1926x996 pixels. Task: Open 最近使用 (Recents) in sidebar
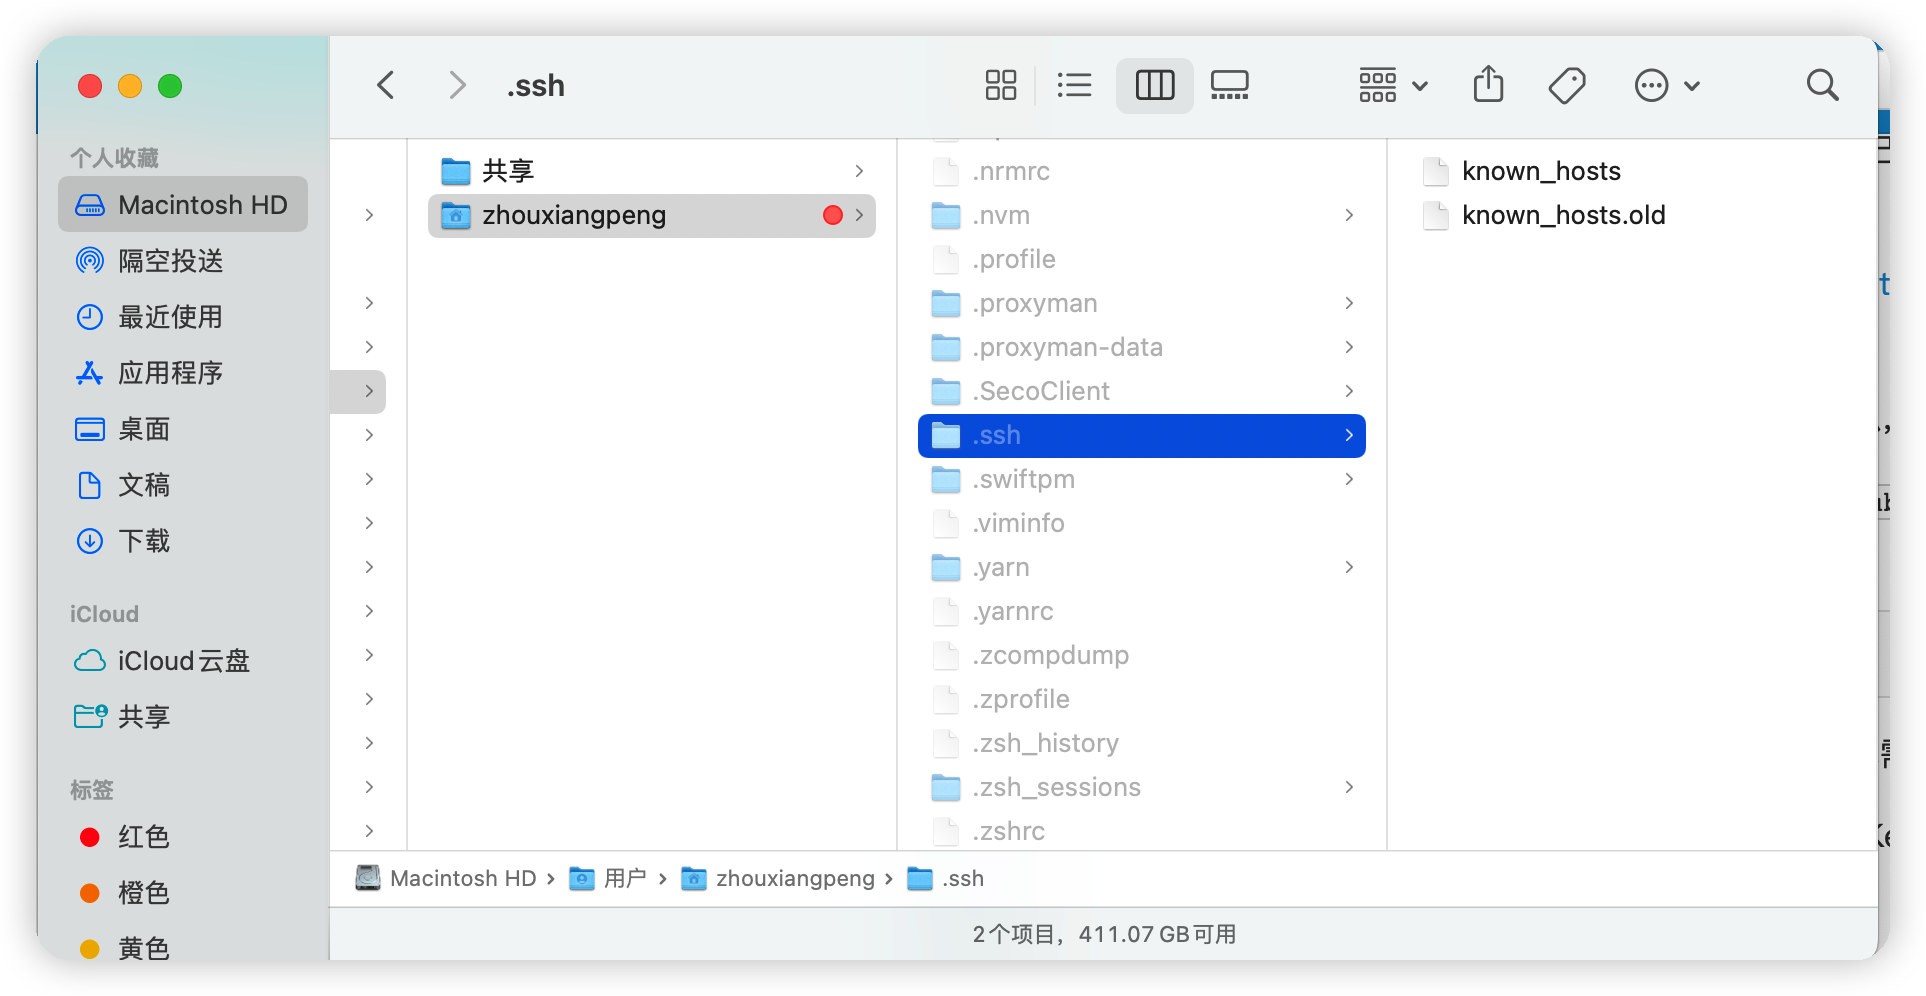click(x=183, y=317)
